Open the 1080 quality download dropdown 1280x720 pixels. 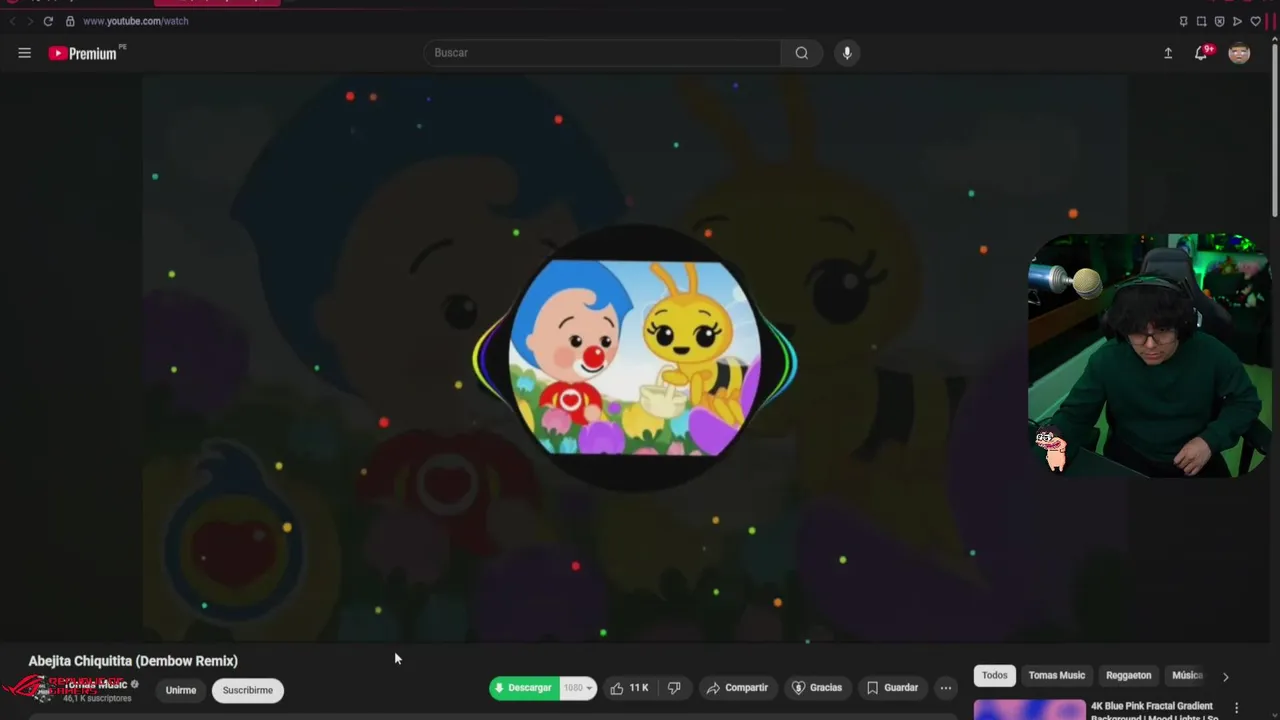click(578, 688)
